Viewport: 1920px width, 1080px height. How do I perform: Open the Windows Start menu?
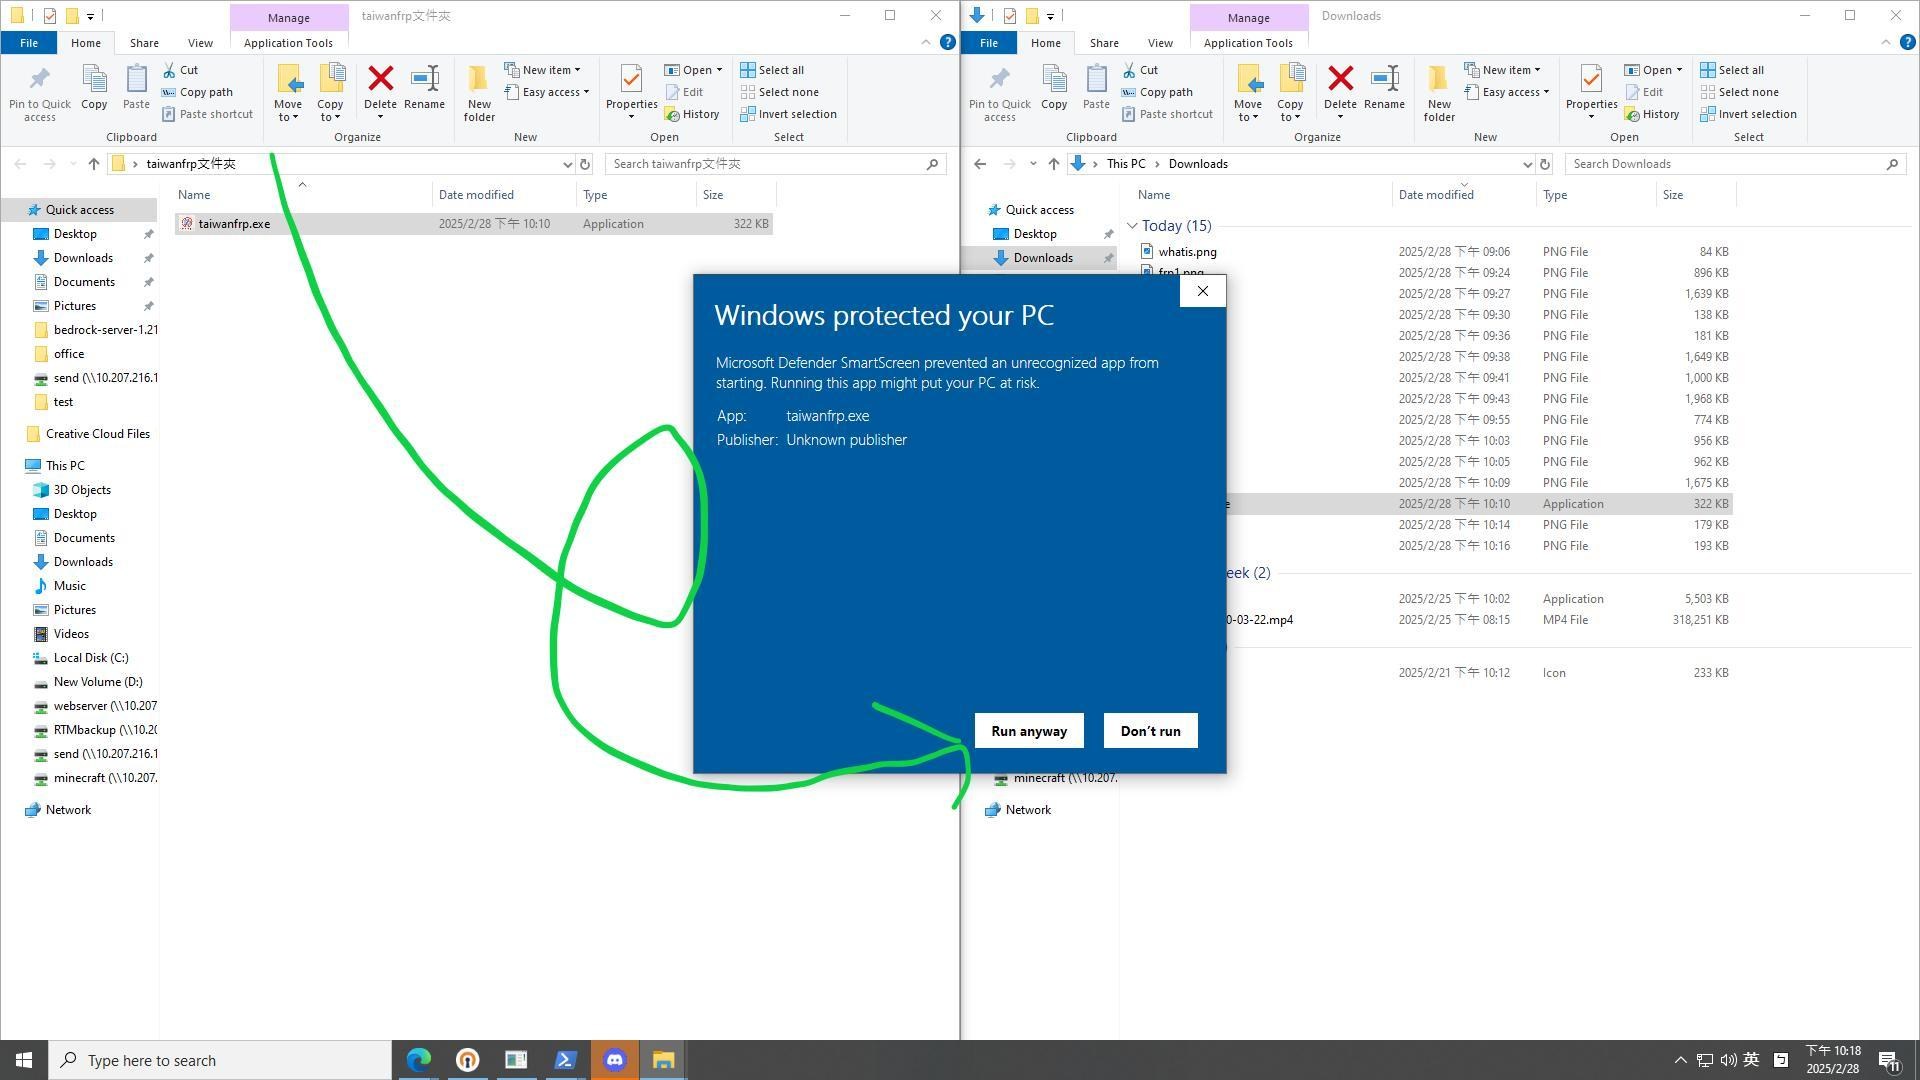click(24, 1060)
